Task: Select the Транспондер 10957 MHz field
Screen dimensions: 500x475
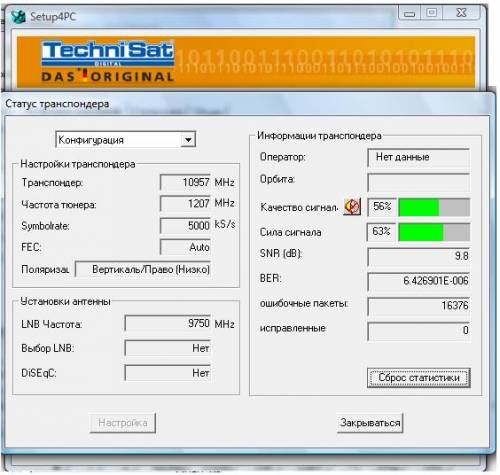Action: 185,182
